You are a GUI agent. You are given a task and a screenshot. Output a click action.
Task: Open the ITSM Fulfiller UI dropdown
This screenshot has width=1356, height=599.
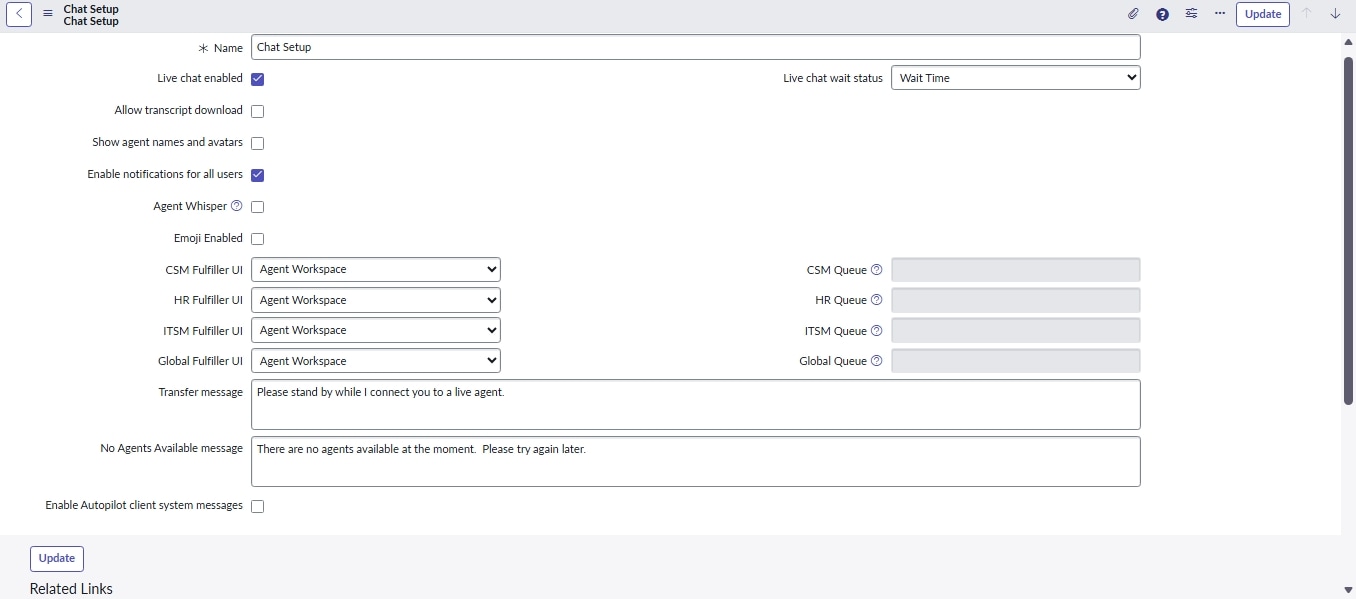(376, 330)
